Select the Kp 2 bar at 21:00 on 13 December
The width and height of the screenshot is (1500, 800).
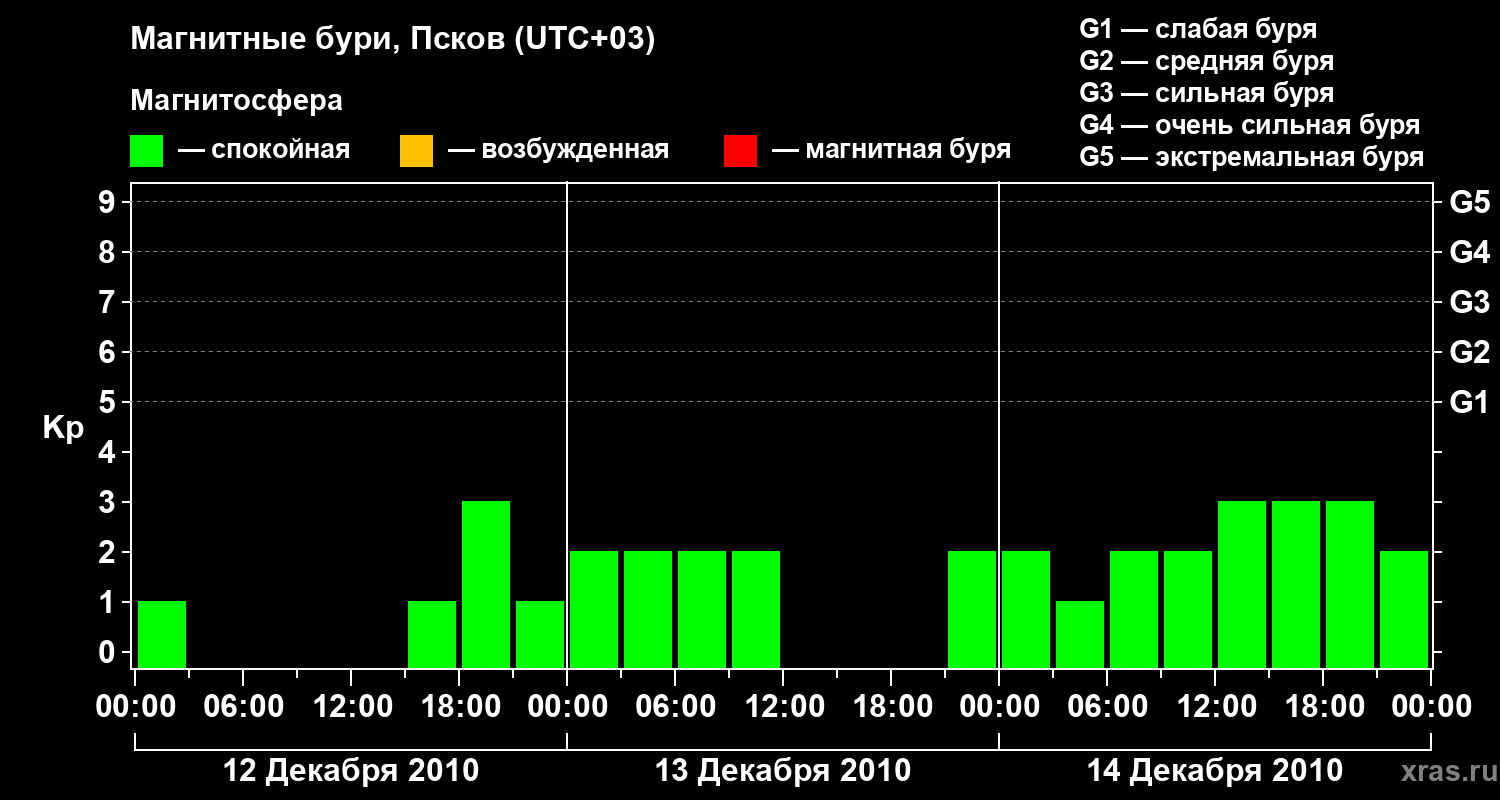(972, 609)
